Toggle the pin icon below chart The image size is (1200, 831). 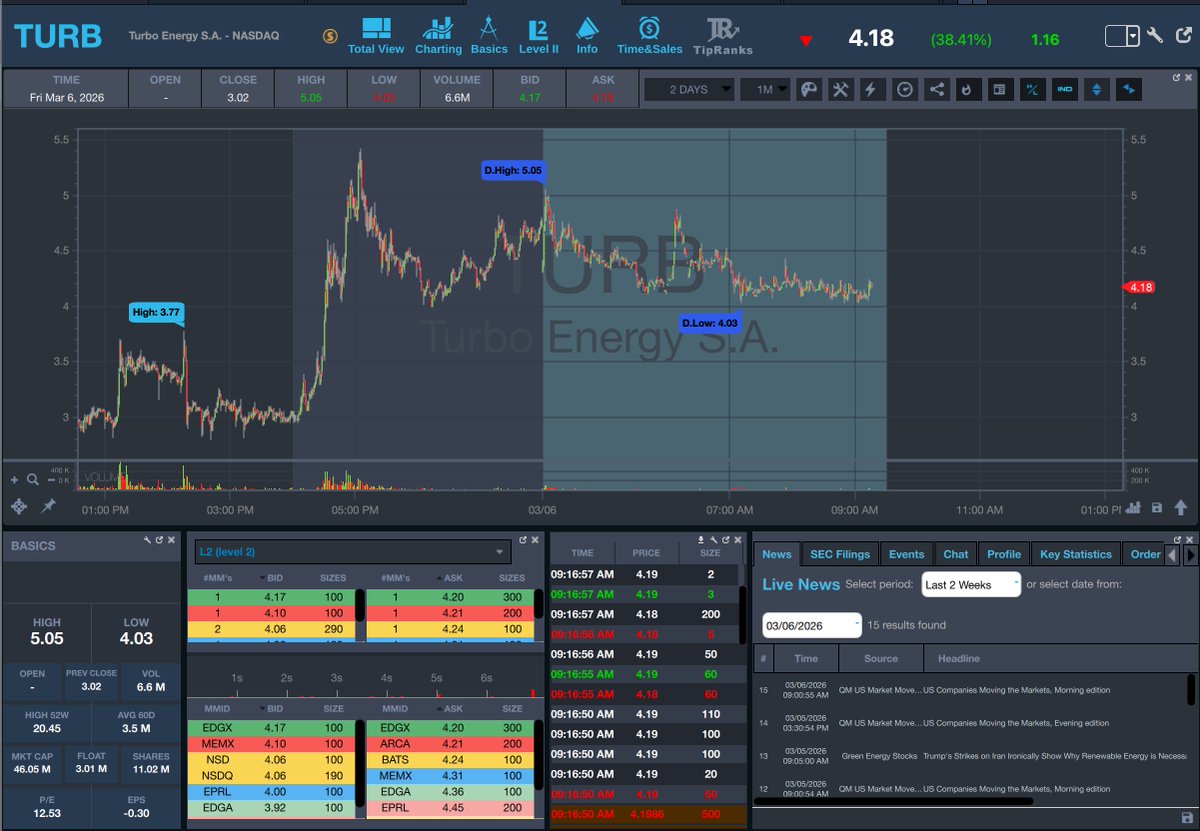48,506
